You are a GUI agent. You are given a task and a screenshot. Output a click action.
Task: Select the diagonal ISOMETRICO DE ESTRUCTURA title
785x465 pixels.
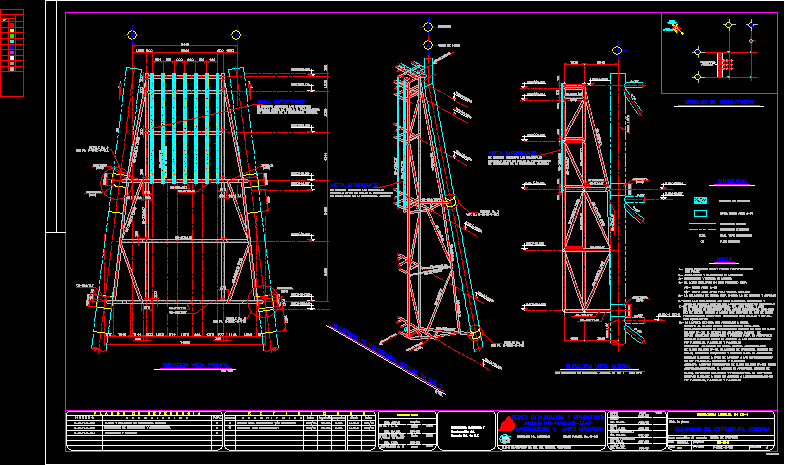click(x=388, y=357)
